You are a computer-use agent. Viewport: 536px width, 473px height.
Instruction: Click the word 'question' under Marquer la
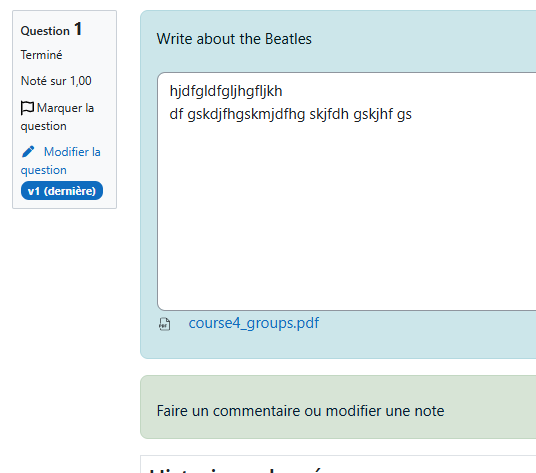point(43,126)
